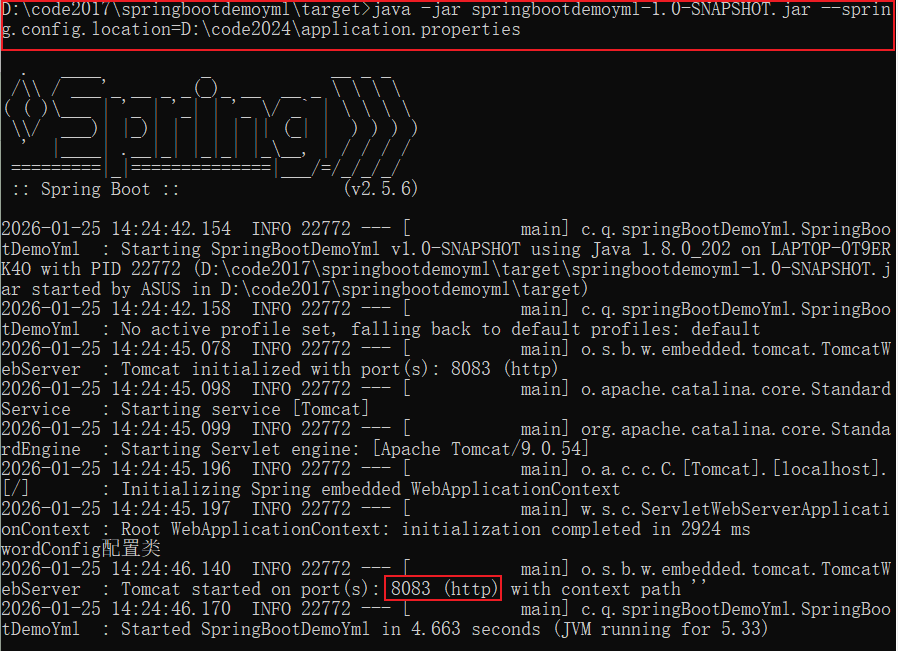This screenshot has width=898, height=651.
Task: Click timestamp "14:24:46.170"
Action: coord(171,609)
